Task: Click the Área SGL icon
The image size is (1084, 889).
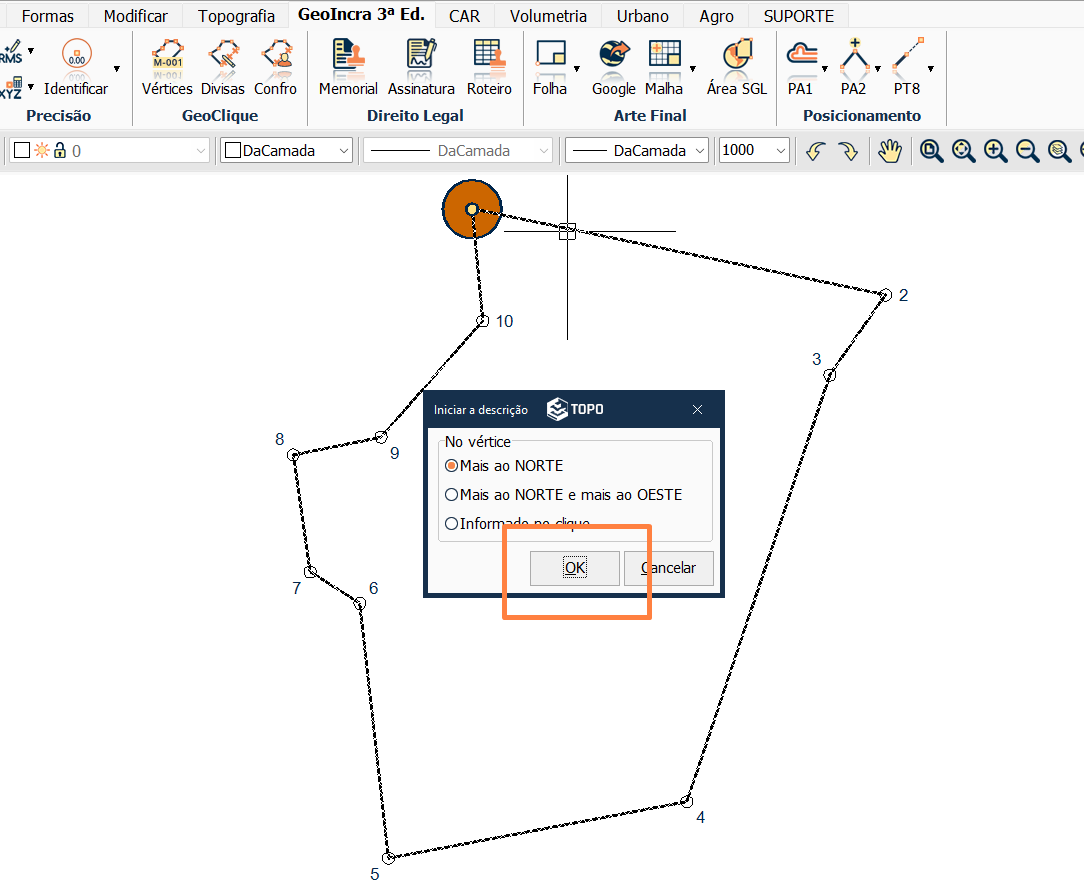Action: click(x=737, y=59)
